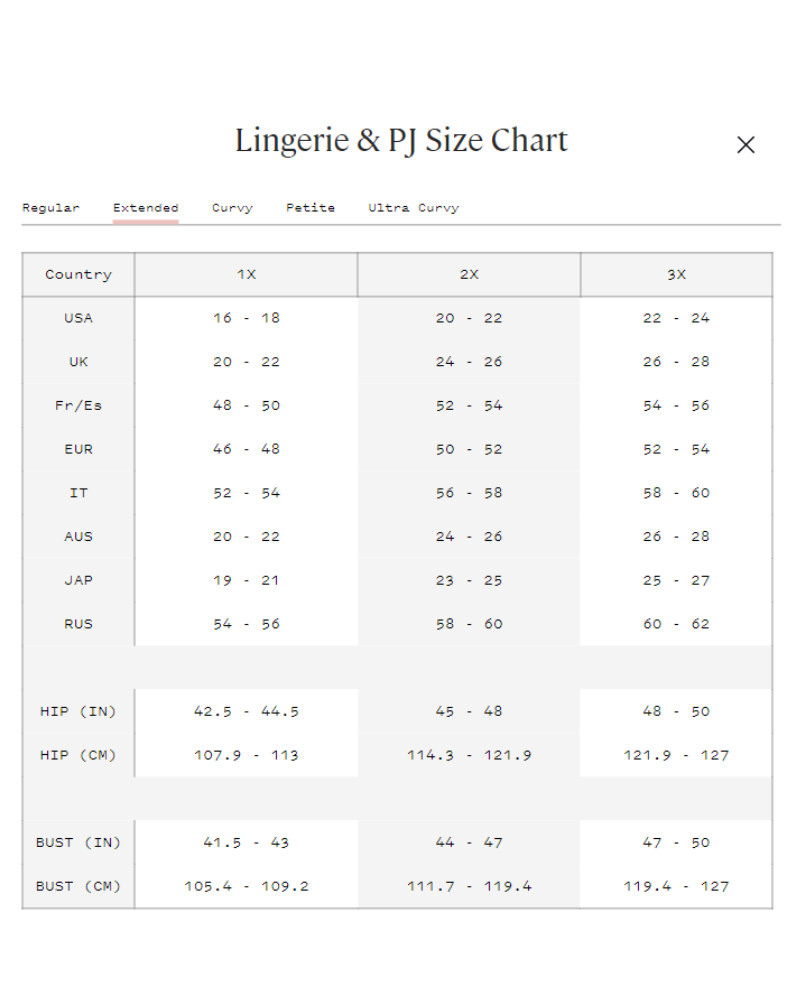Open the Curvy size tab
Viewport: 800px width, 1000px height.
[232, 208]
